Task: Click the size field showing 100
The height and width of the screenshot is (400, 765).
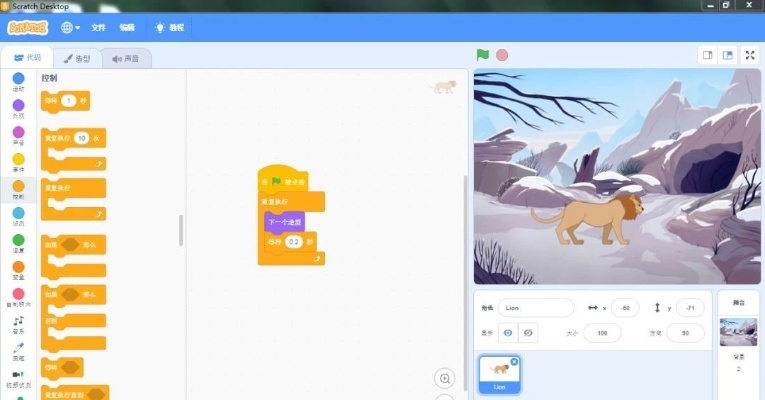Action: (x=603, y=333)
